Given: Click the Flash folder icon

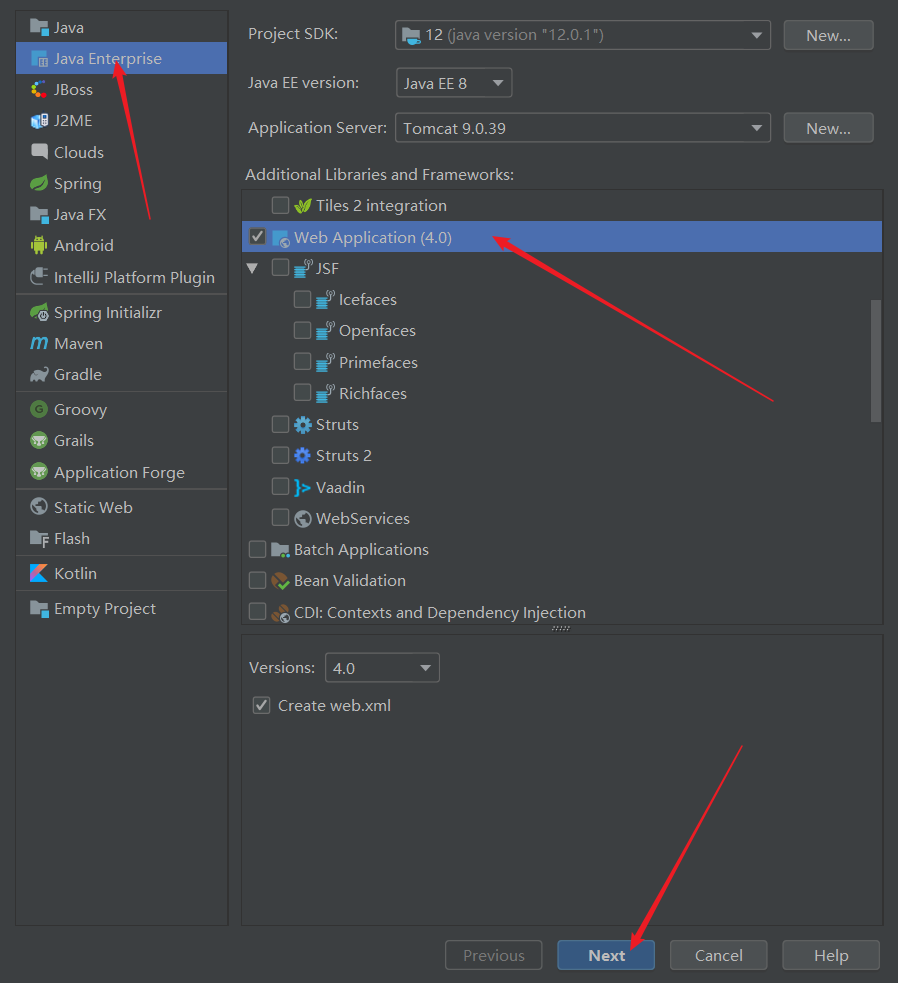Looking at the screenshot, I should click(39, 538).
